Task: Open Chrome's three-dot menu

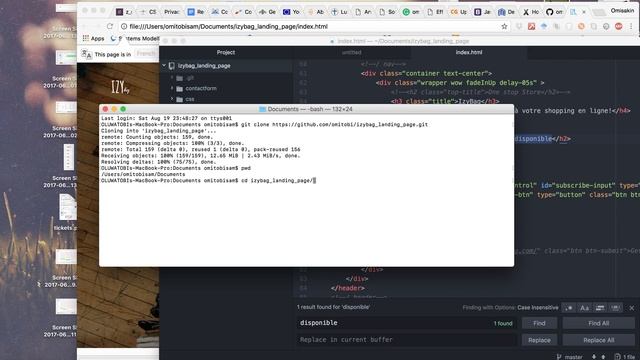Action: [631, 26]
